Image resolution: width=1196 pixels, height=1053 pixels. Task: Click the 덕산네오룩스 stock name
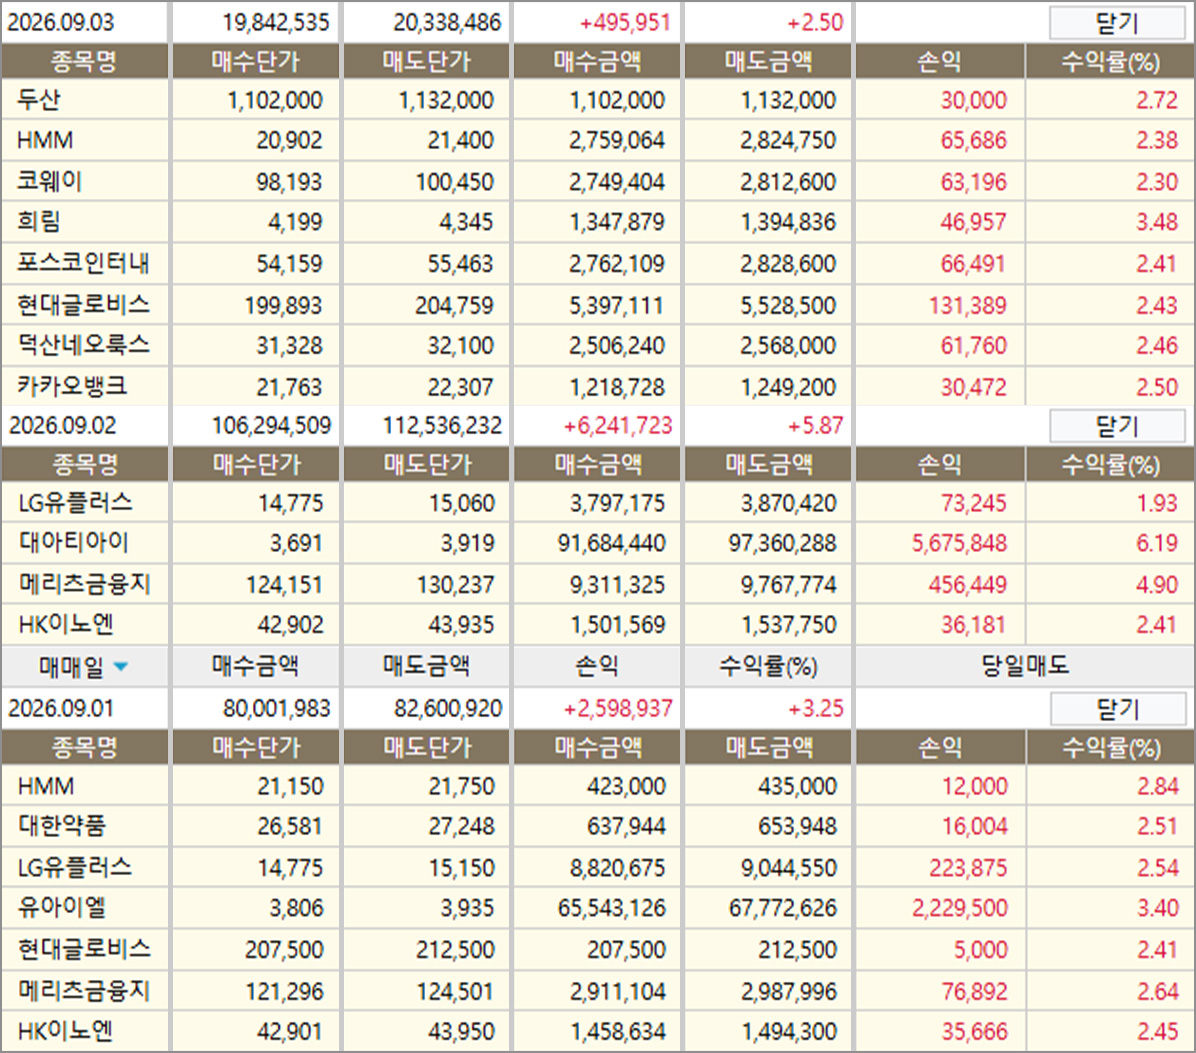[x=83, y=345]
